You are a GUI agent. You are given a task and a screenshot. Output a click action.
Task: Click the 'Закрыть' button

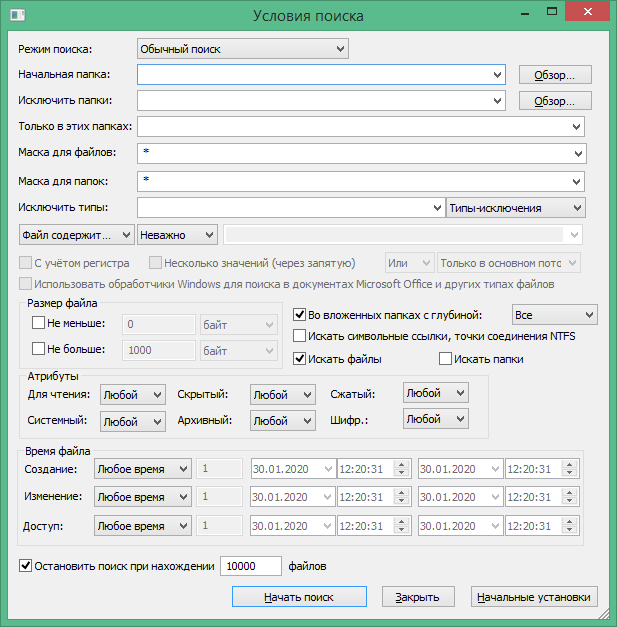click(418, 597)
